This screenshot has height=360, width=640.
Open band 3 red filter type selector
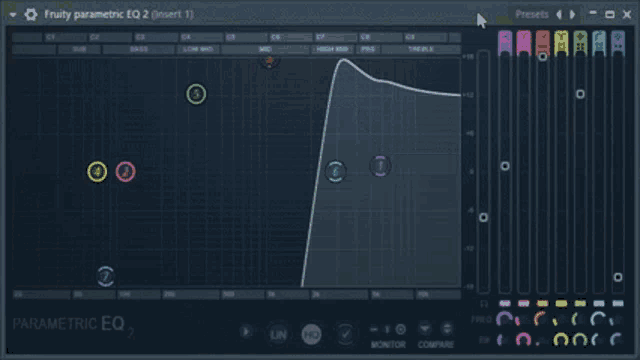tap(542, 41)
